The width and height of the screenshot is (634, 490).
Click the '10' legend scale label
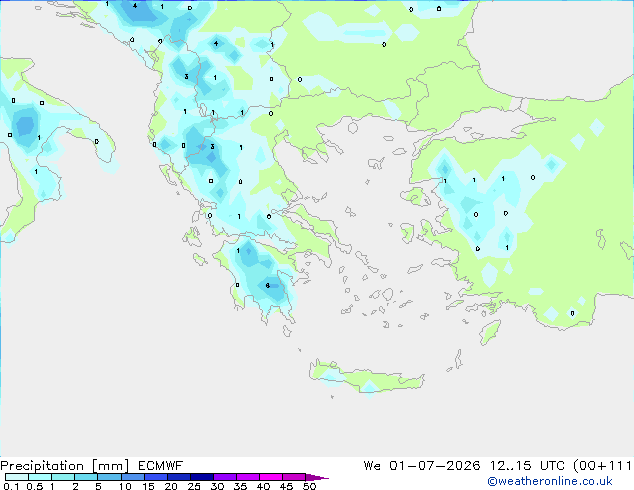(x=125, y=486)
